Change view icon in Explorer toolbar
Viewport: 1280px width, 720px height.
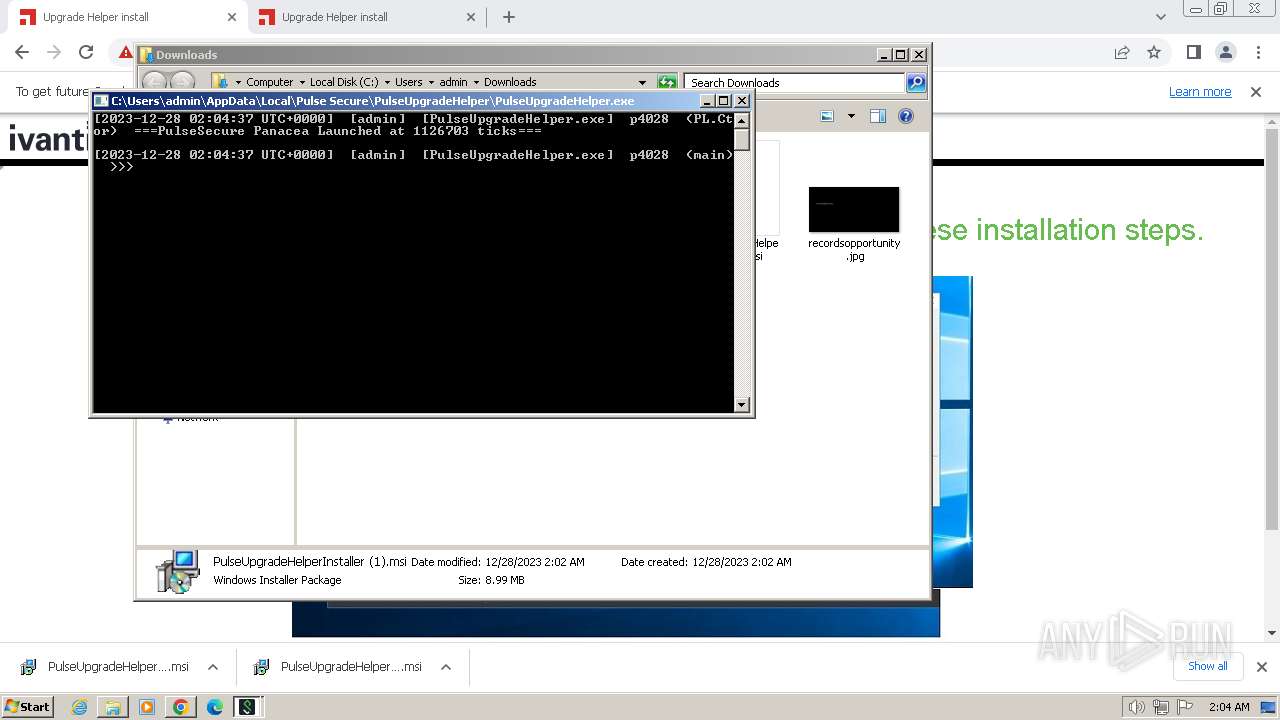click(x=828, y=116)
